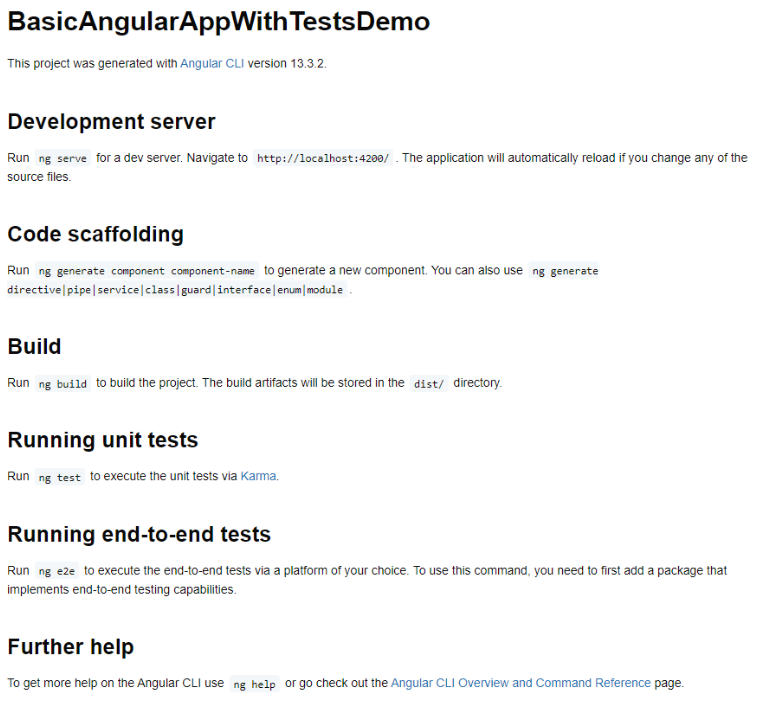Click the 'source files.' text line
This screenshot has width=763, height=717.
[x=39, y=177]
